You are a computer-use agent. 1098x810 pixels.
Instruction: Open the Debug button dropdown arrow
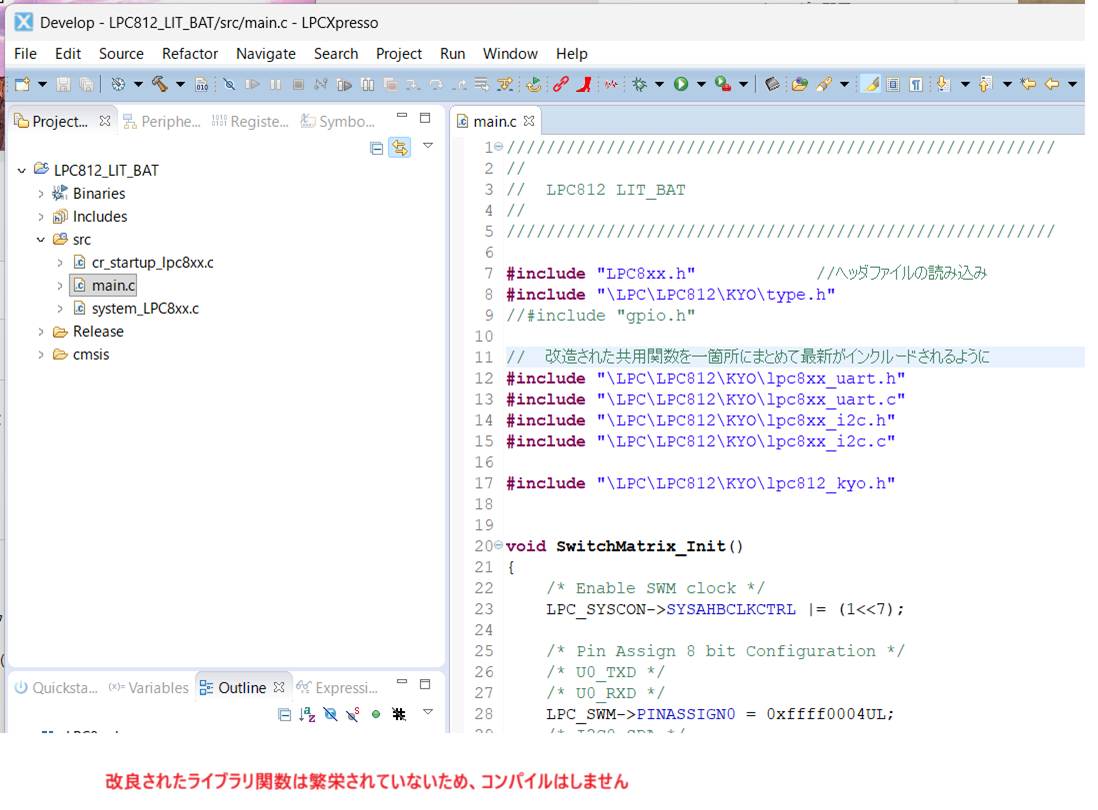(x=659, y=85)
